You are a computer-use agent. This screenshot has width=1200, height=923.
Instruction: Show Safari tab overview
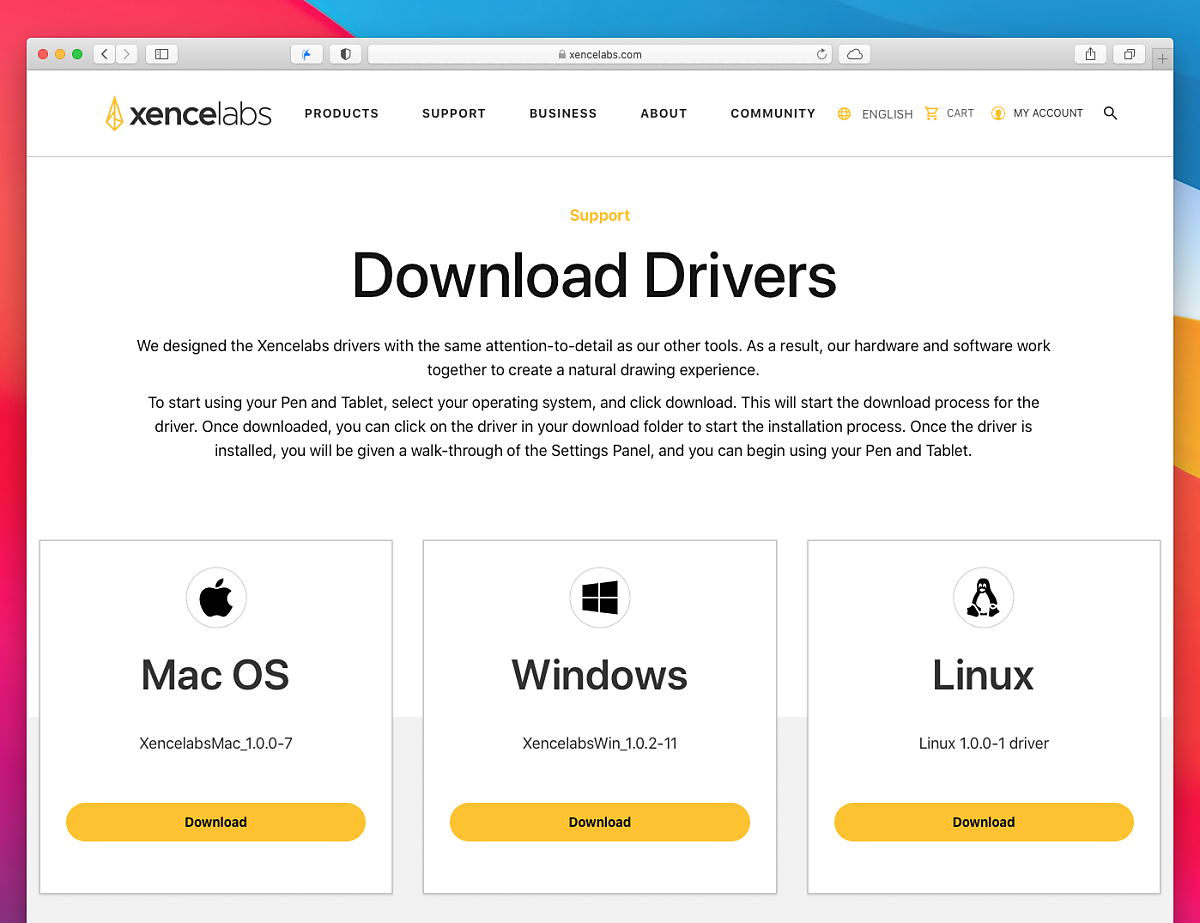point(1129,54)
